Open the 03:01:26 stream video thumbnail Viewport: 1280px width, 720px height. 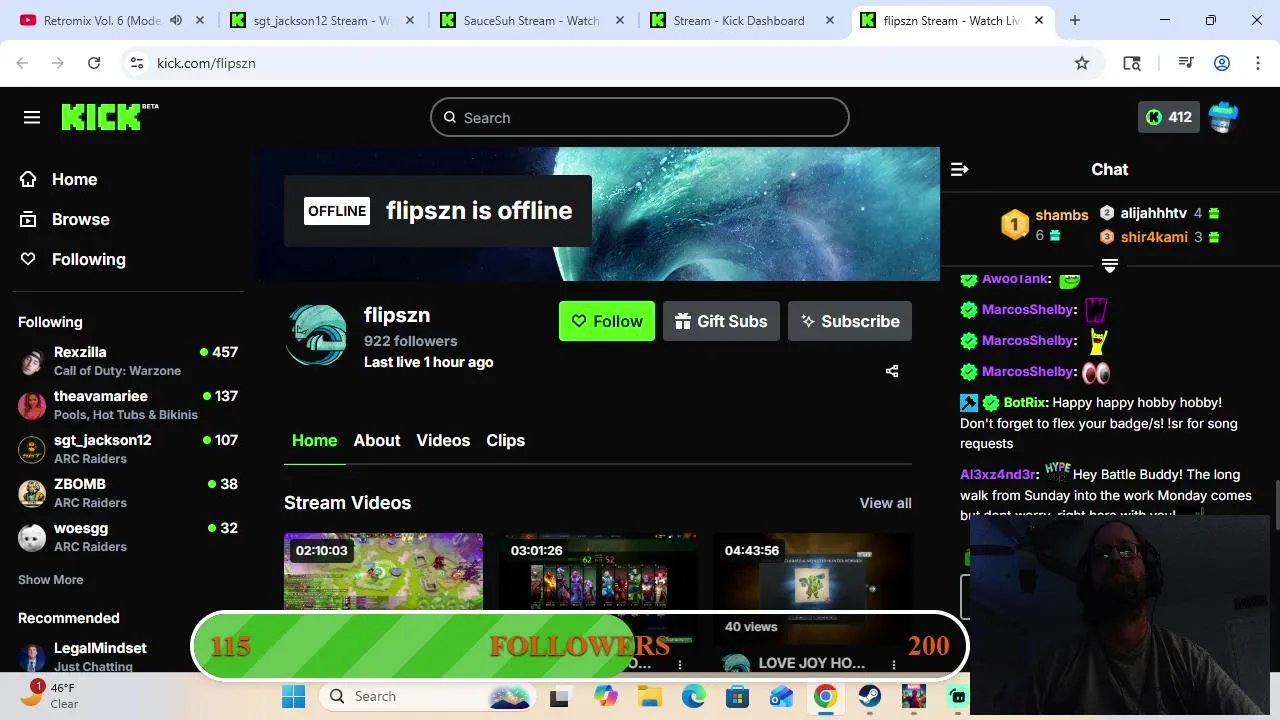click(x=598, y=571)
